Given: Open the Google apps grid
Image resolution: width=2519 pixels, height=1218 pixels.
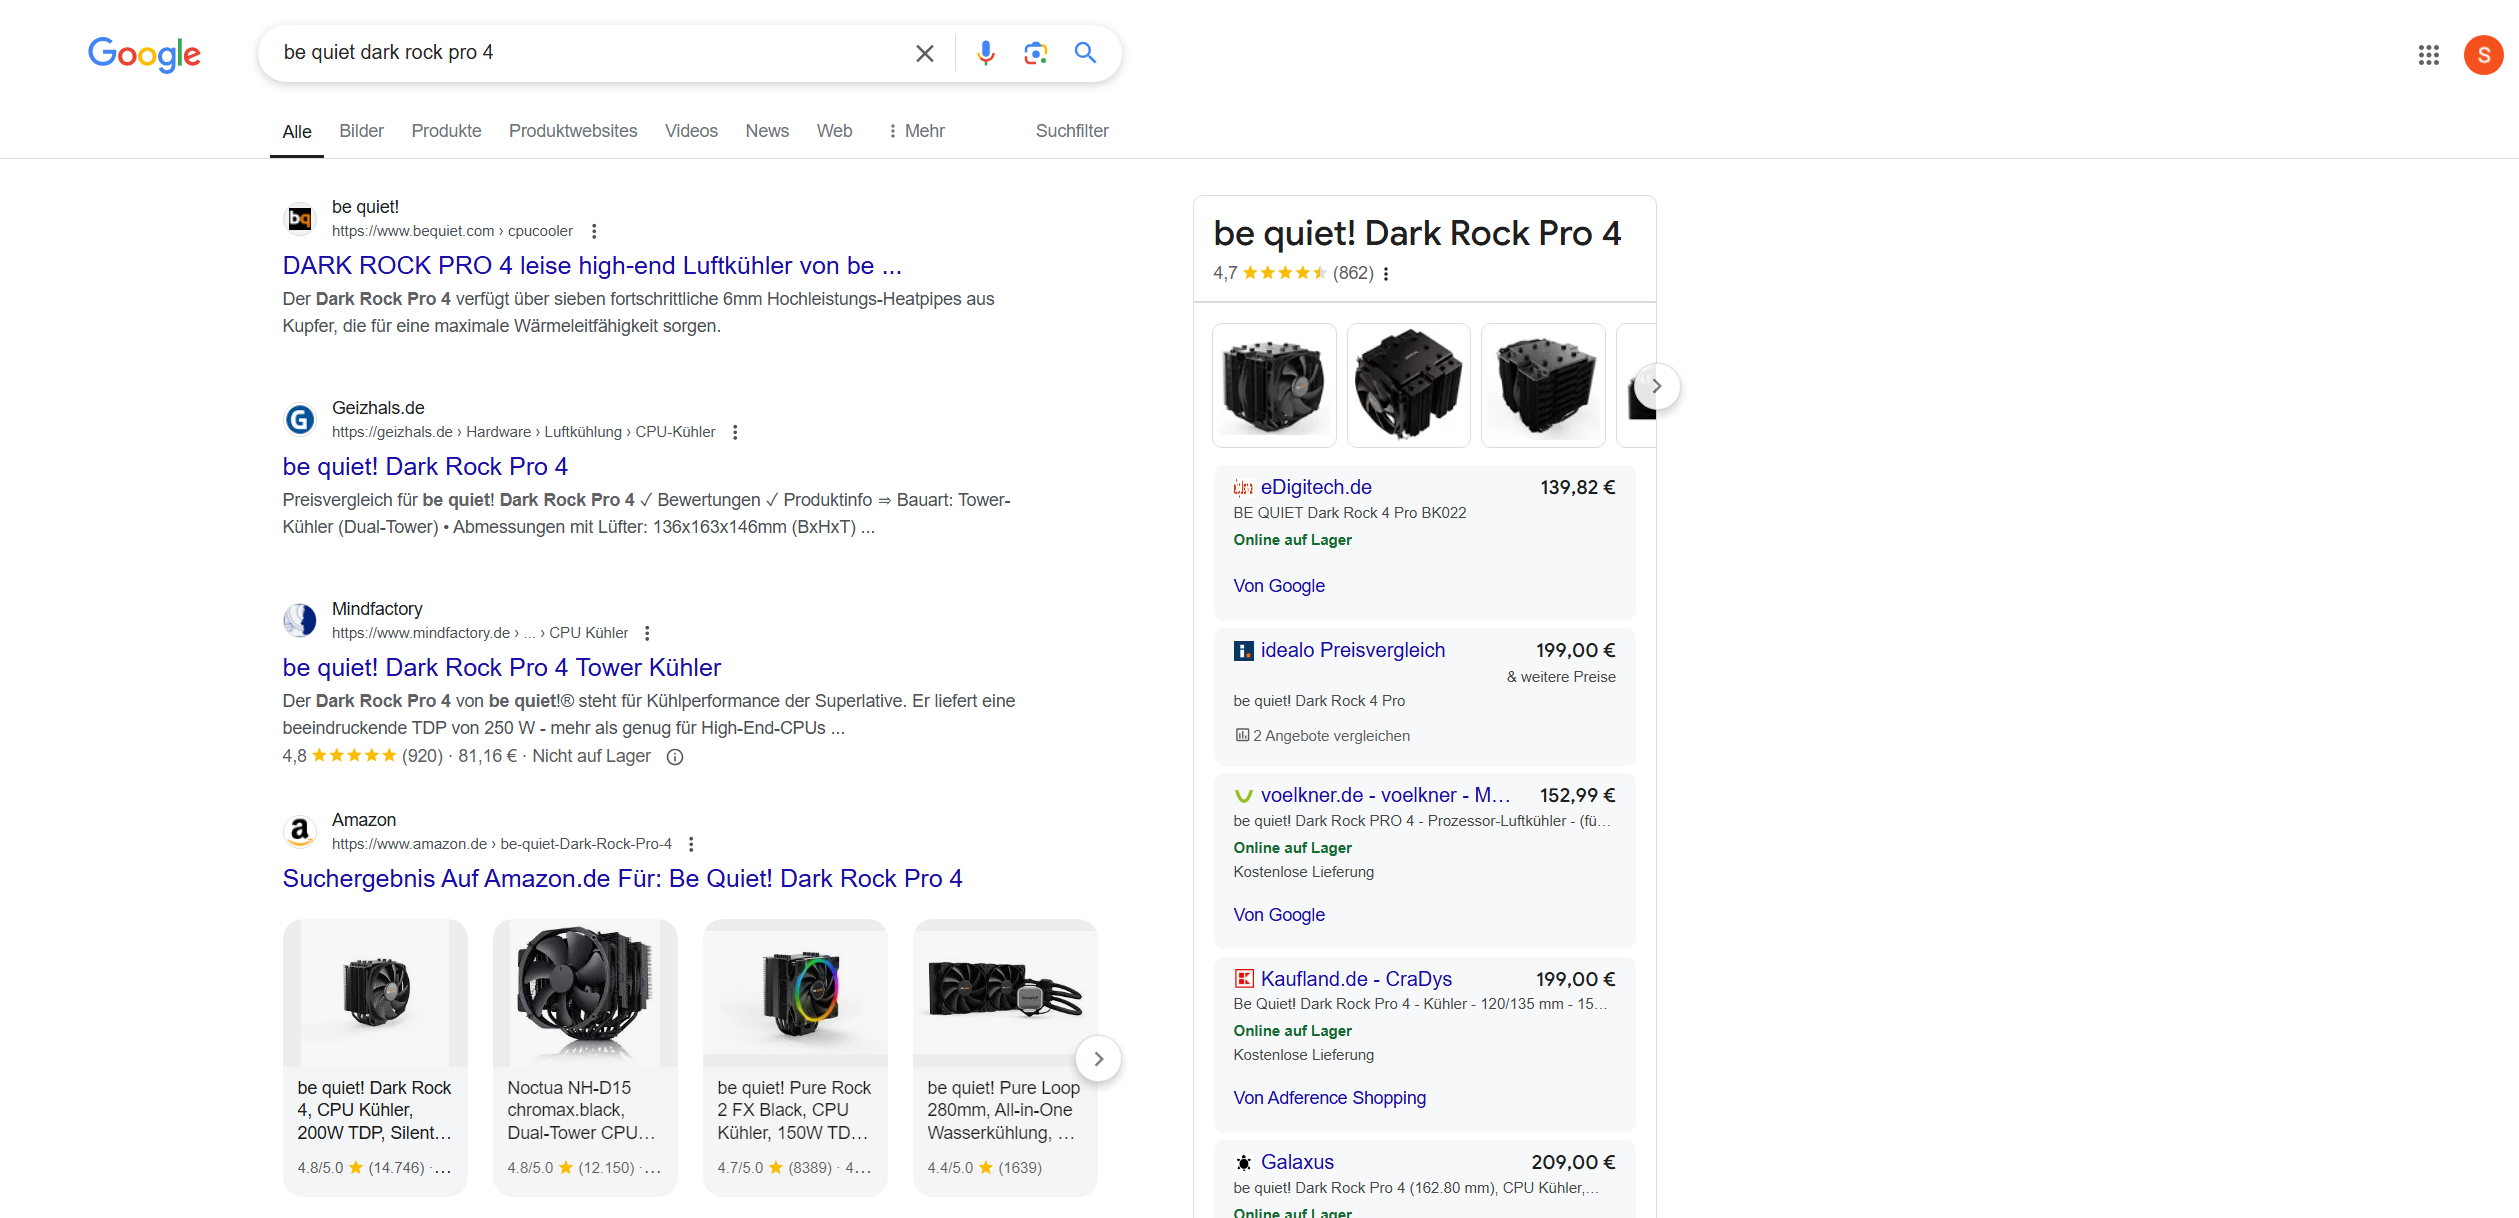Looking at the screenshot, I should 2429,55.
